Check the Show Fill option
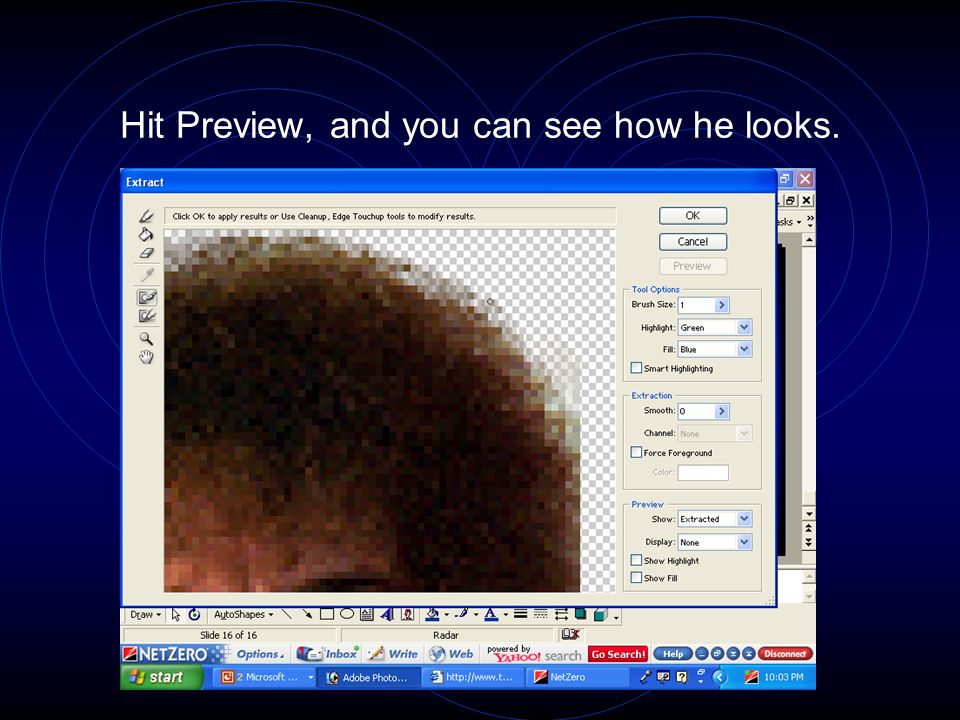The image size is (960, 720). click(636, 577)
